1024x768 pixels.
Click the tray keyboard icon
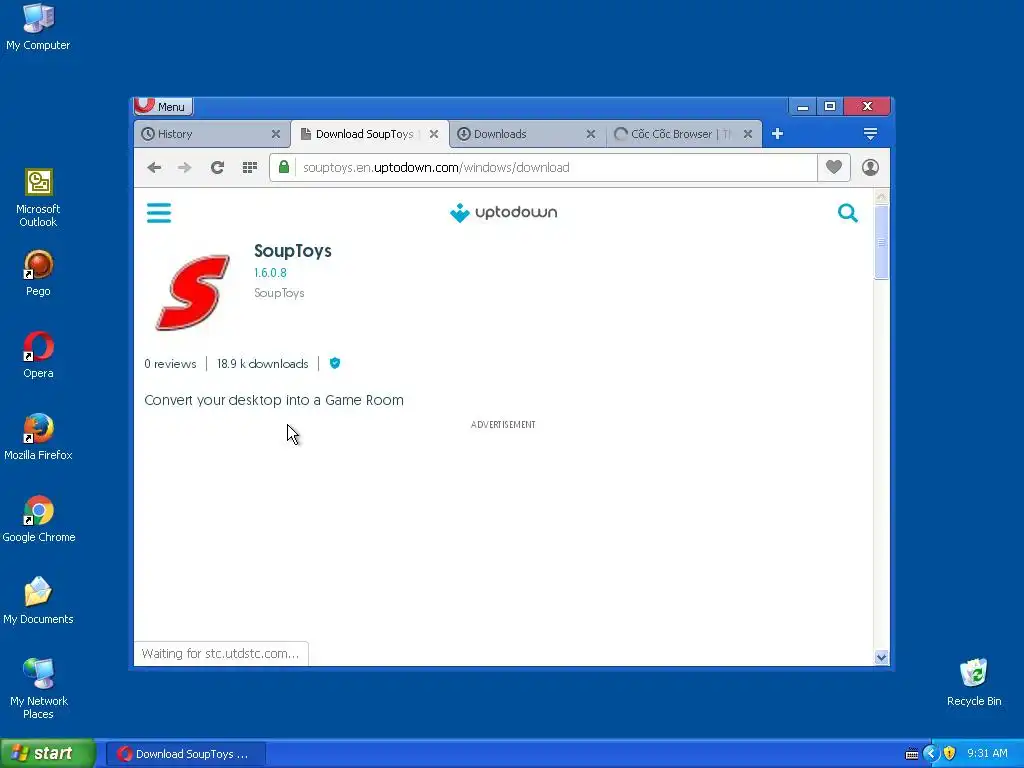[912, 754]
